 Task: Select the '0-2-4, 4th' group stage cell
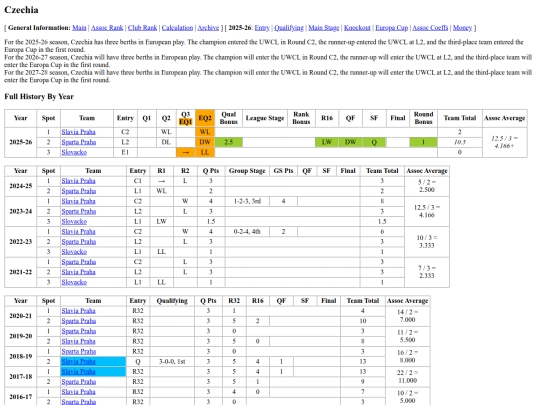(247, 232)
